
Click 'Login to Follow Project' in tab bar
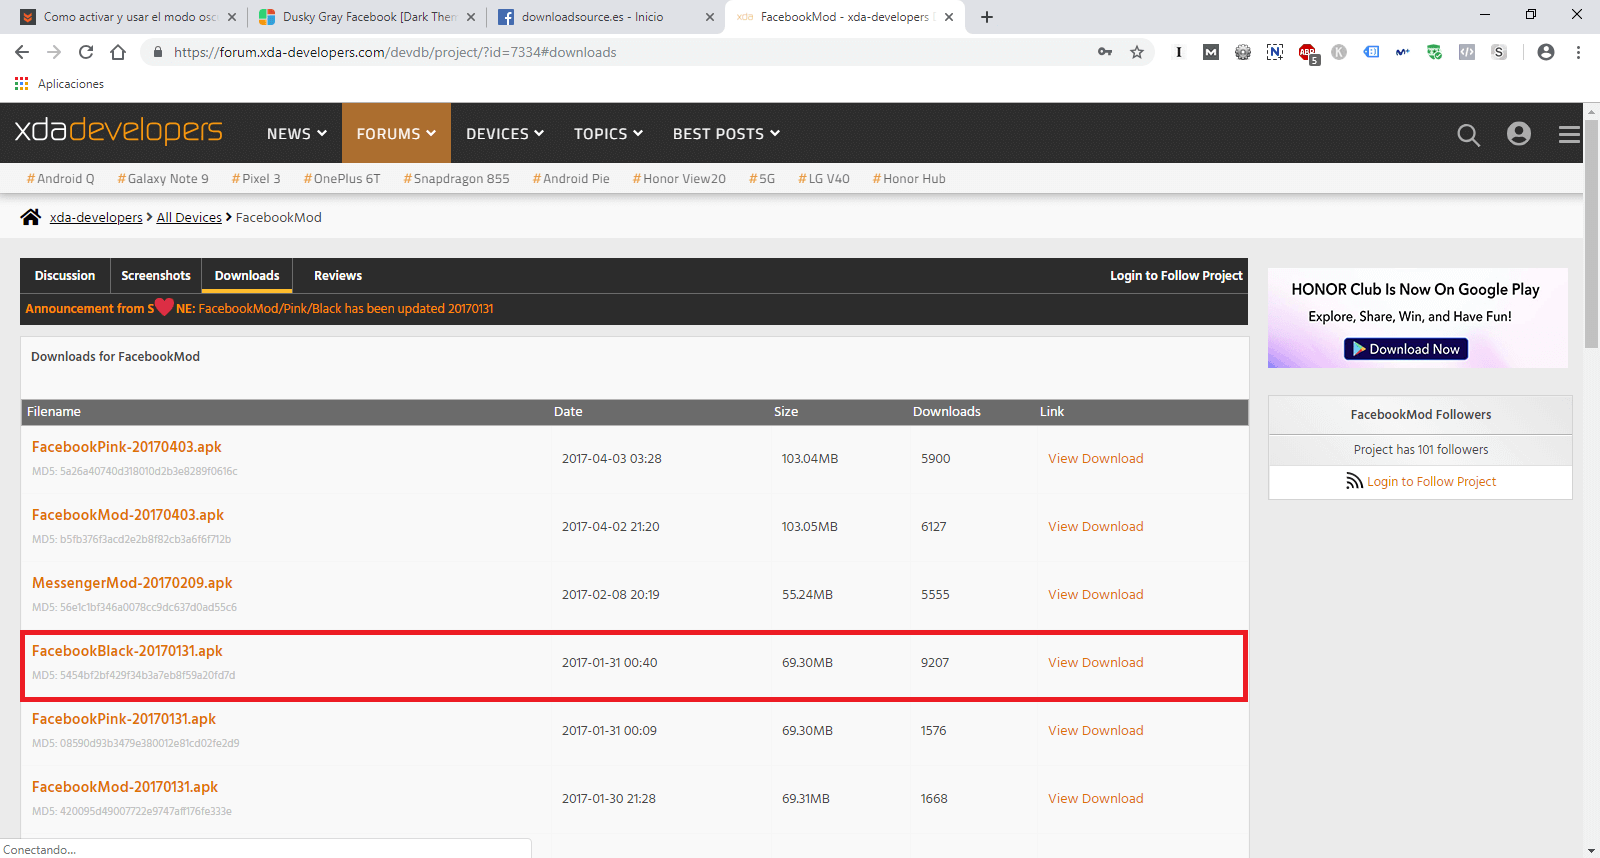[1176, 275]
